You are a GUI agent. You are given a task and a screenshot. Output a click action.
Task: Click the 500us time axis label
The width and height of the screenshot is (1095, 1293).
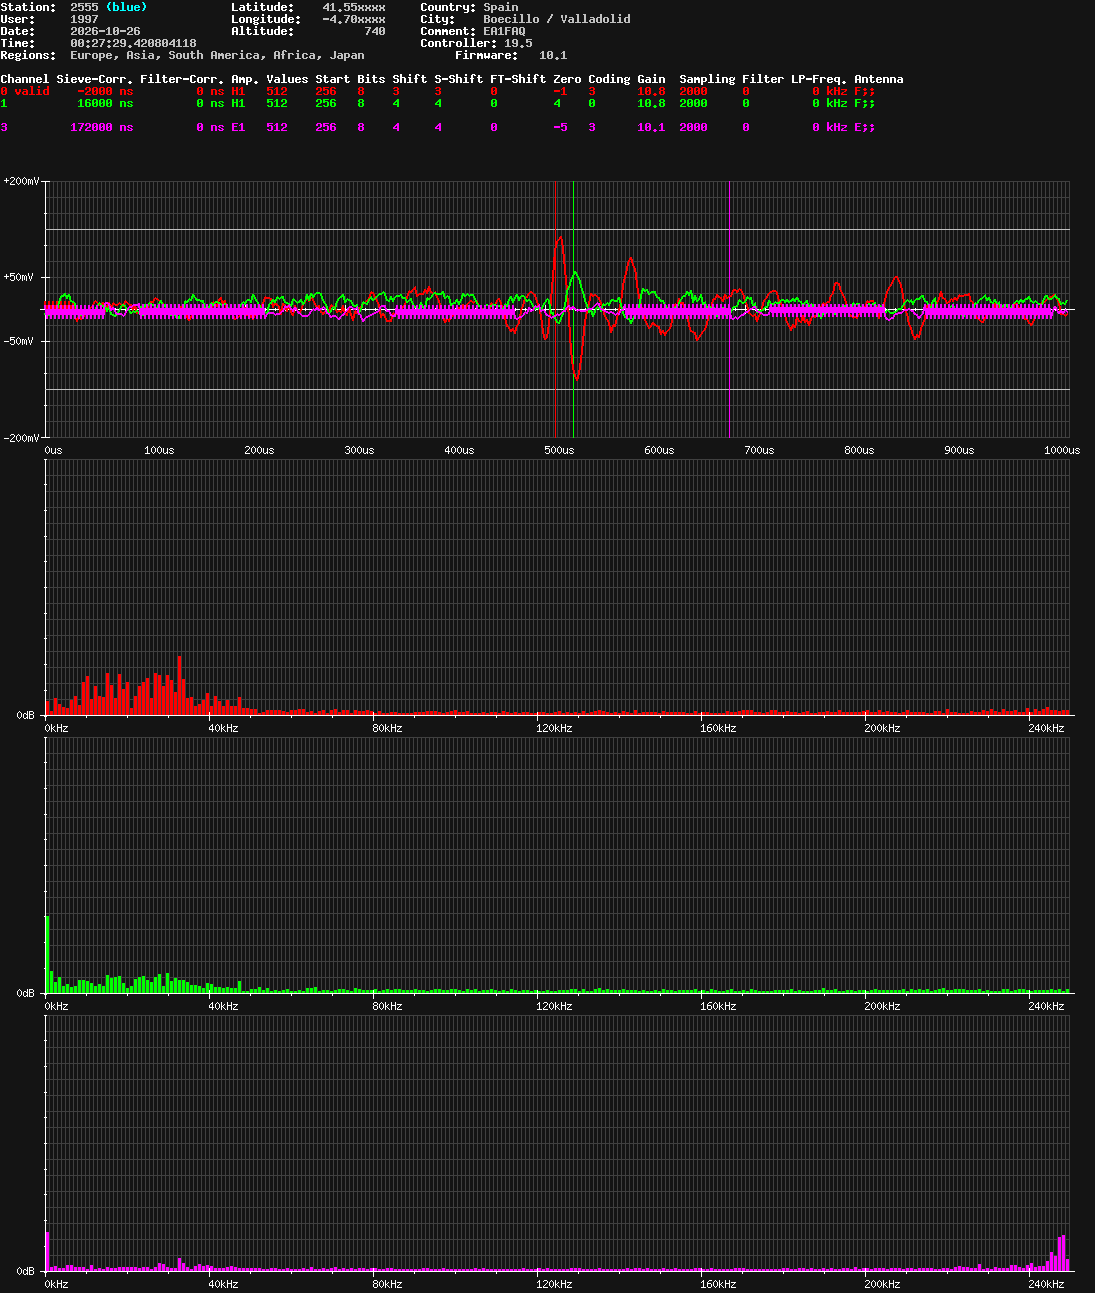tap(559, 450)
